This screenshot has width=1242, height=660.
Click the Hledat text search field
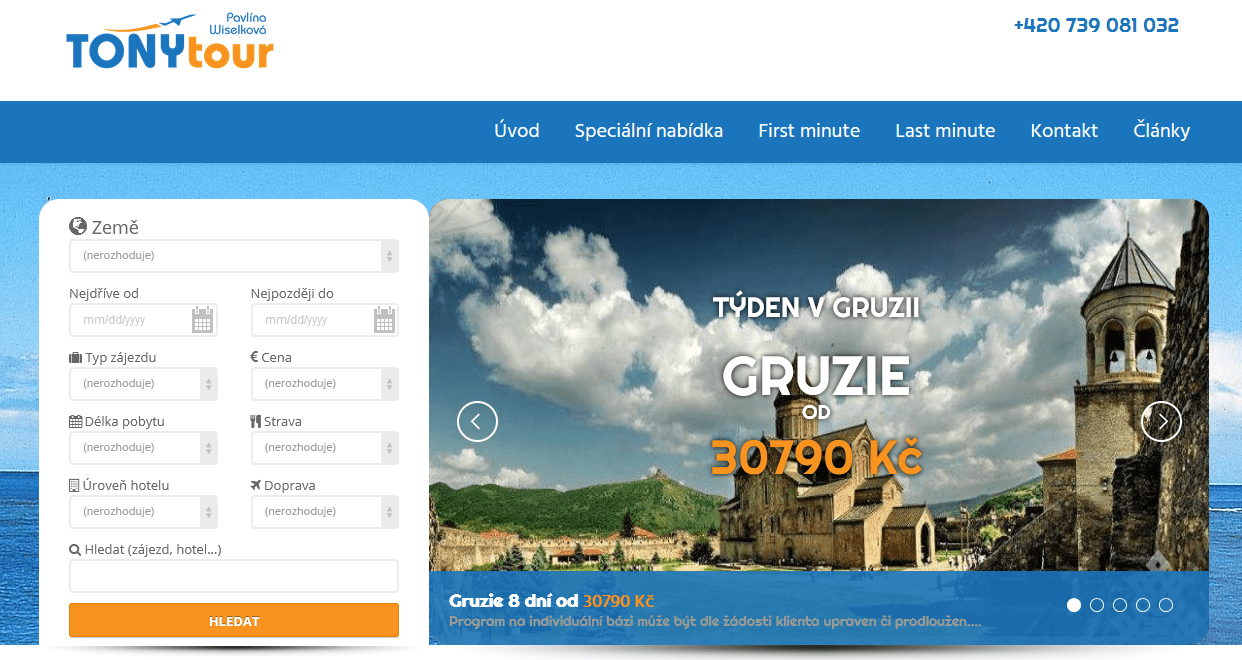234,576
